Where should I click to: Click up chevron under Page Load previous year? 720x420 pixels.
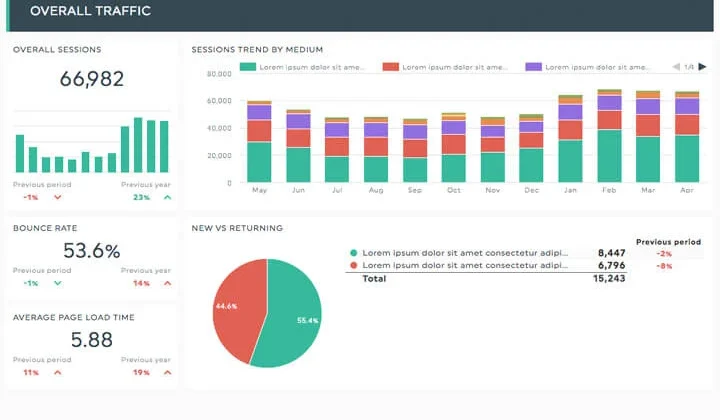[x=168, y=372]
